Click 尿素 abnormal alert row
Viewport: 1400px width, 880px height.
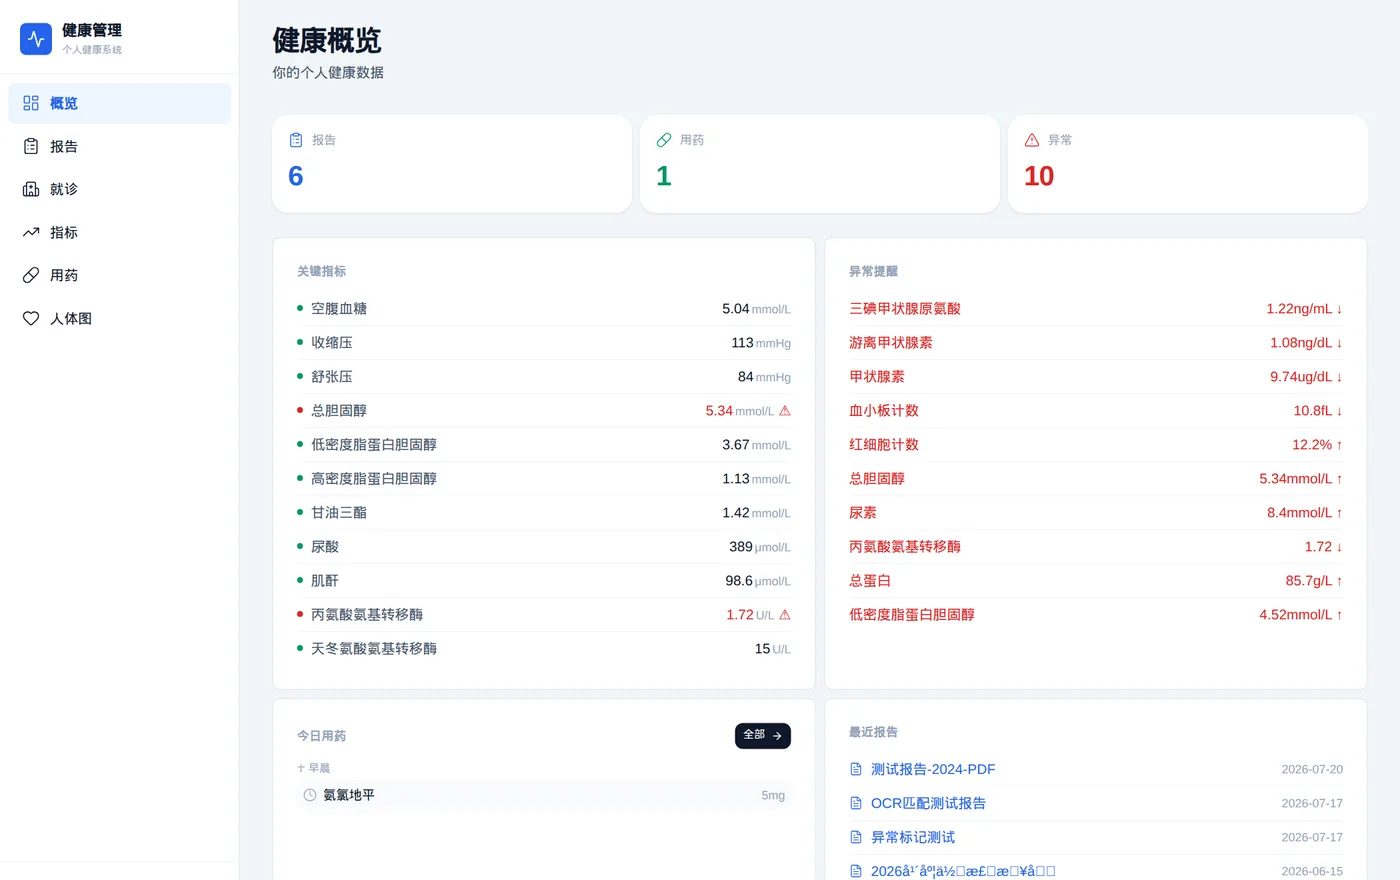[x=1096, y=513]
